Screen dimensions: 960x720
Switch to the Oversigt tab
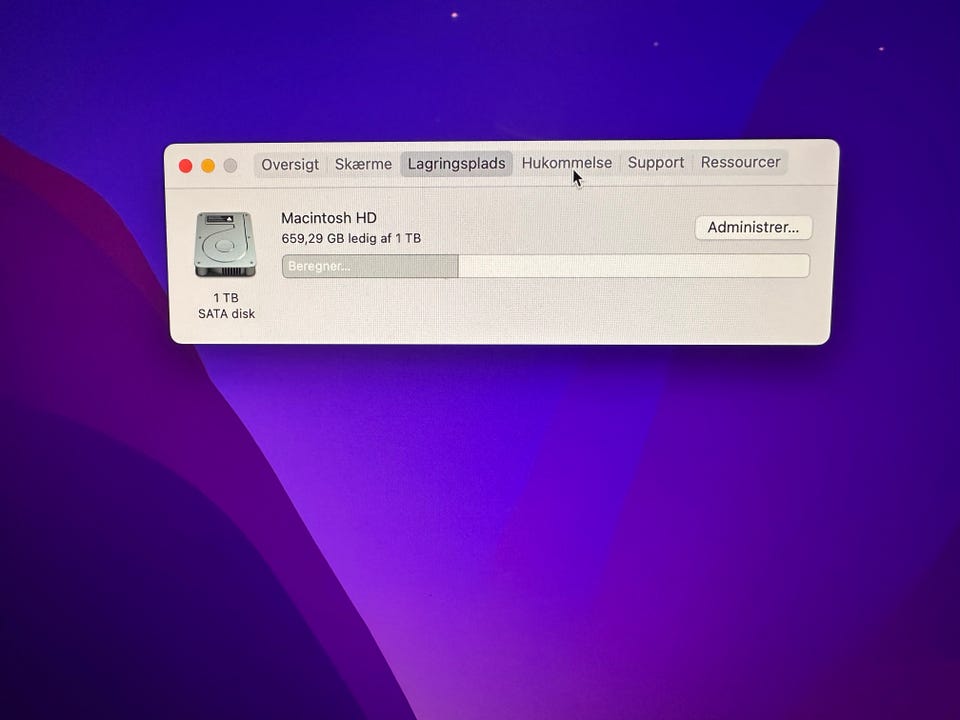(290, 165)
